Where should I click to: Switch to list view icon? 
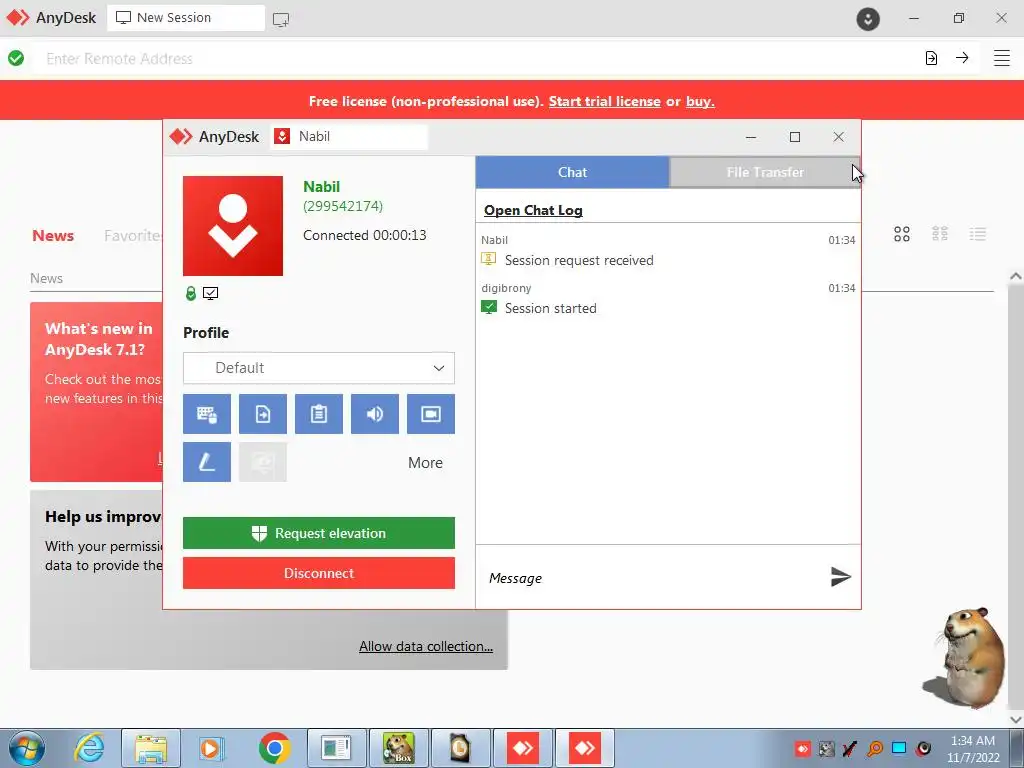click(978, 234)
